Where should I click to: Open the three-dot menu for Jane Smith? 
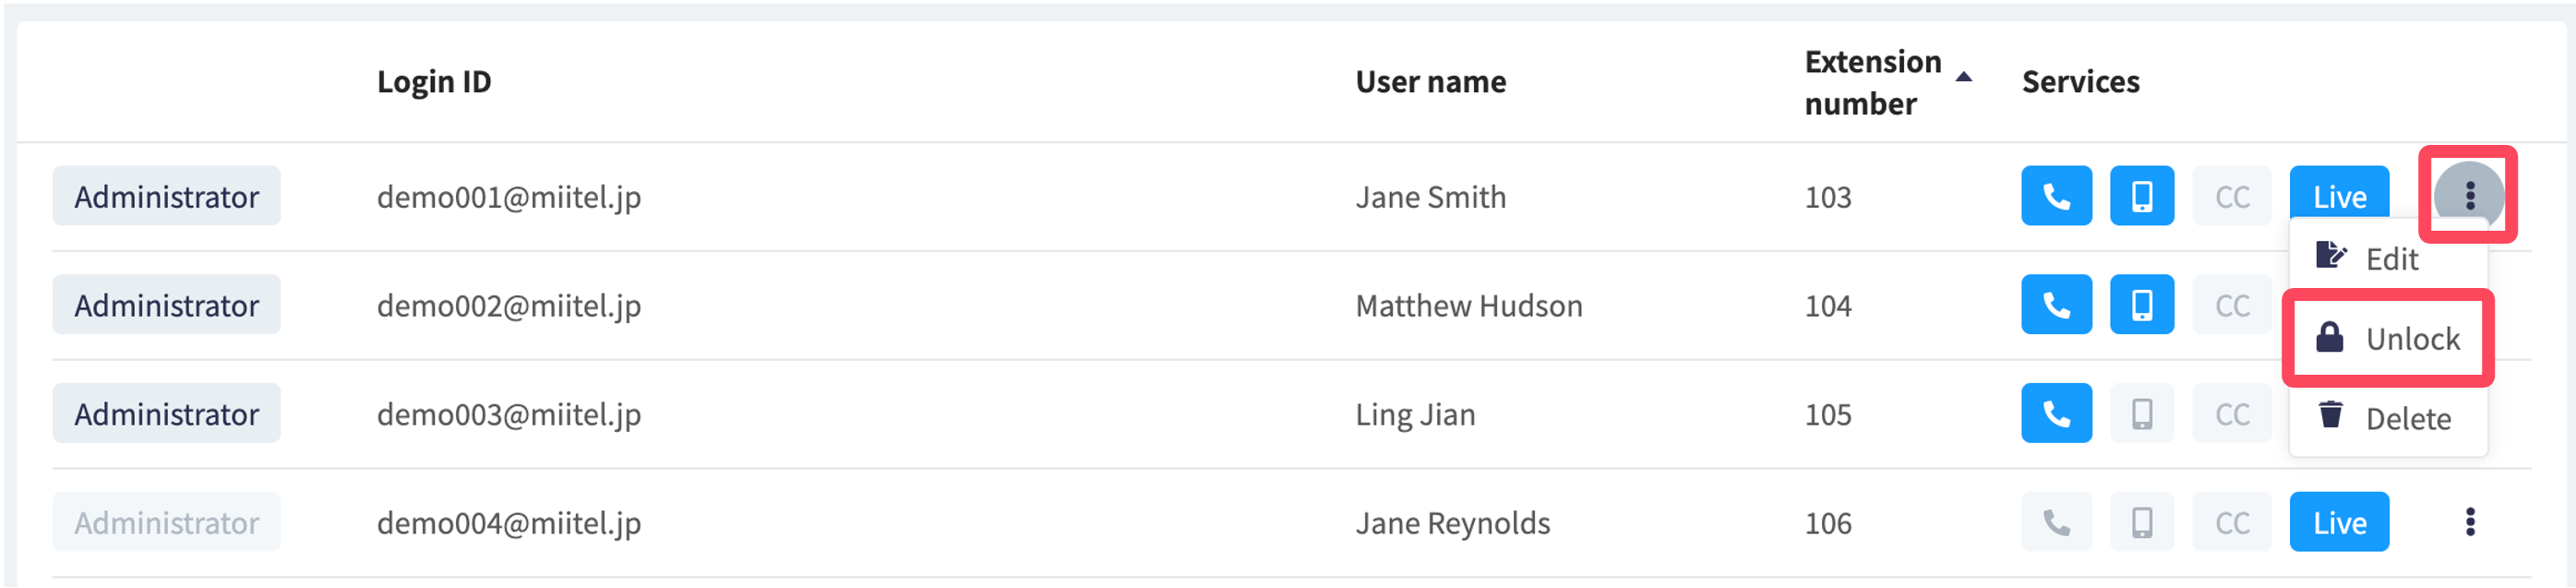pyautogui.click(x=2469, y=196)
